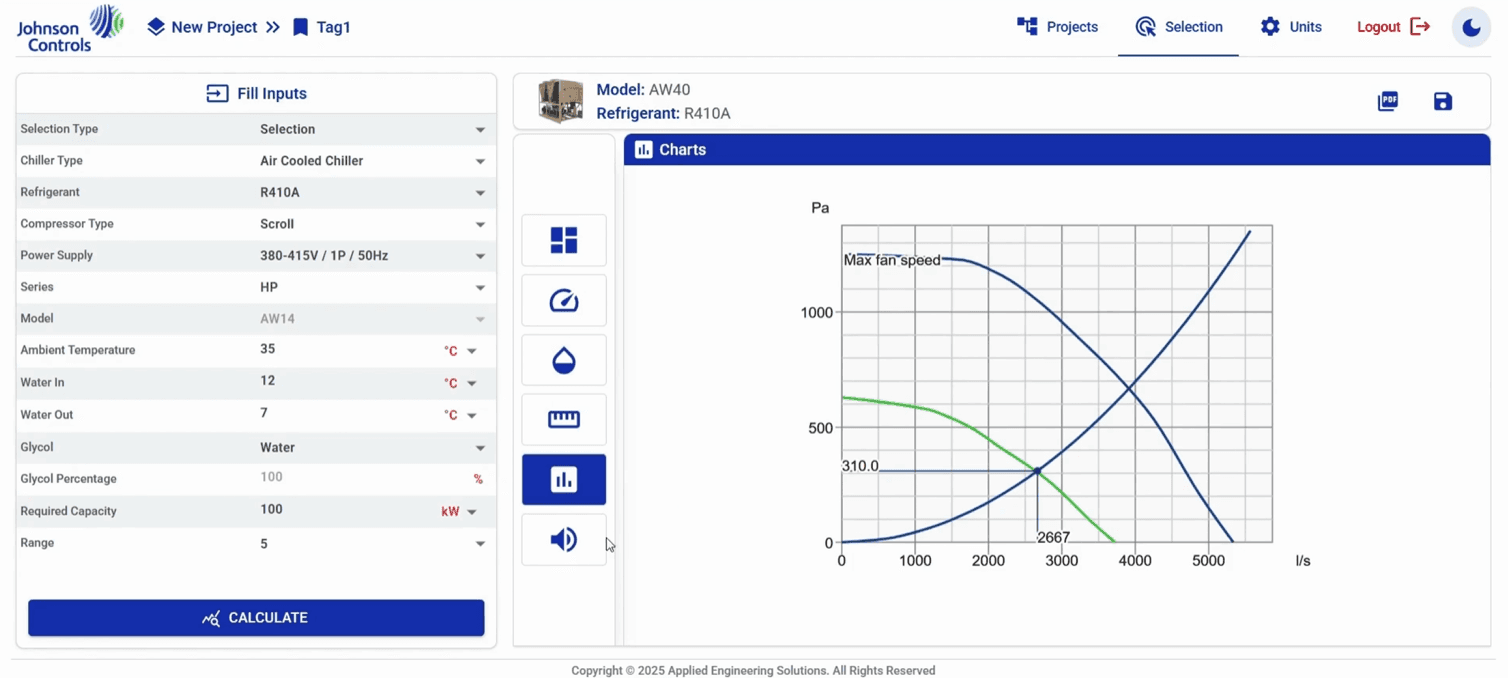Click the Water In value field
The width and height of the screenshot is (1508, 678).
[x=345, y=381]
